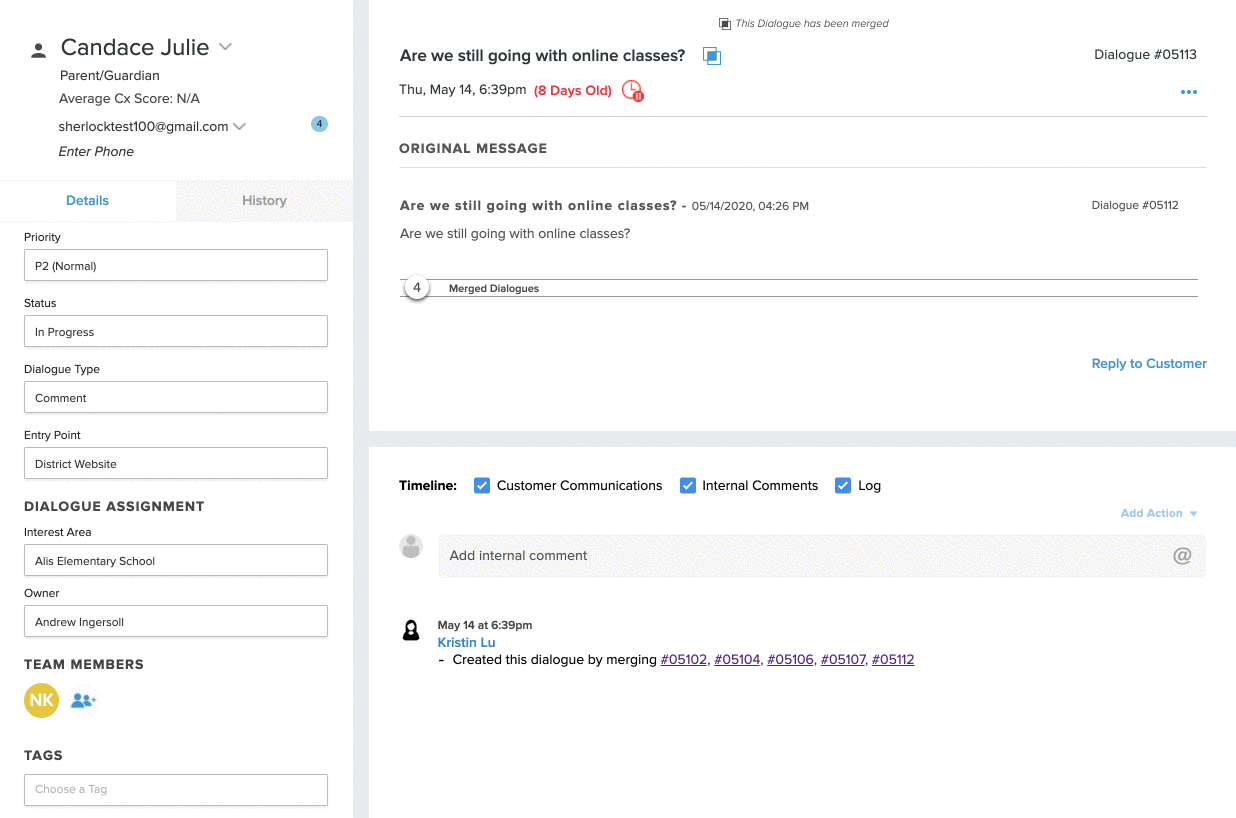Click the NK team member avatar

point(41,701)
